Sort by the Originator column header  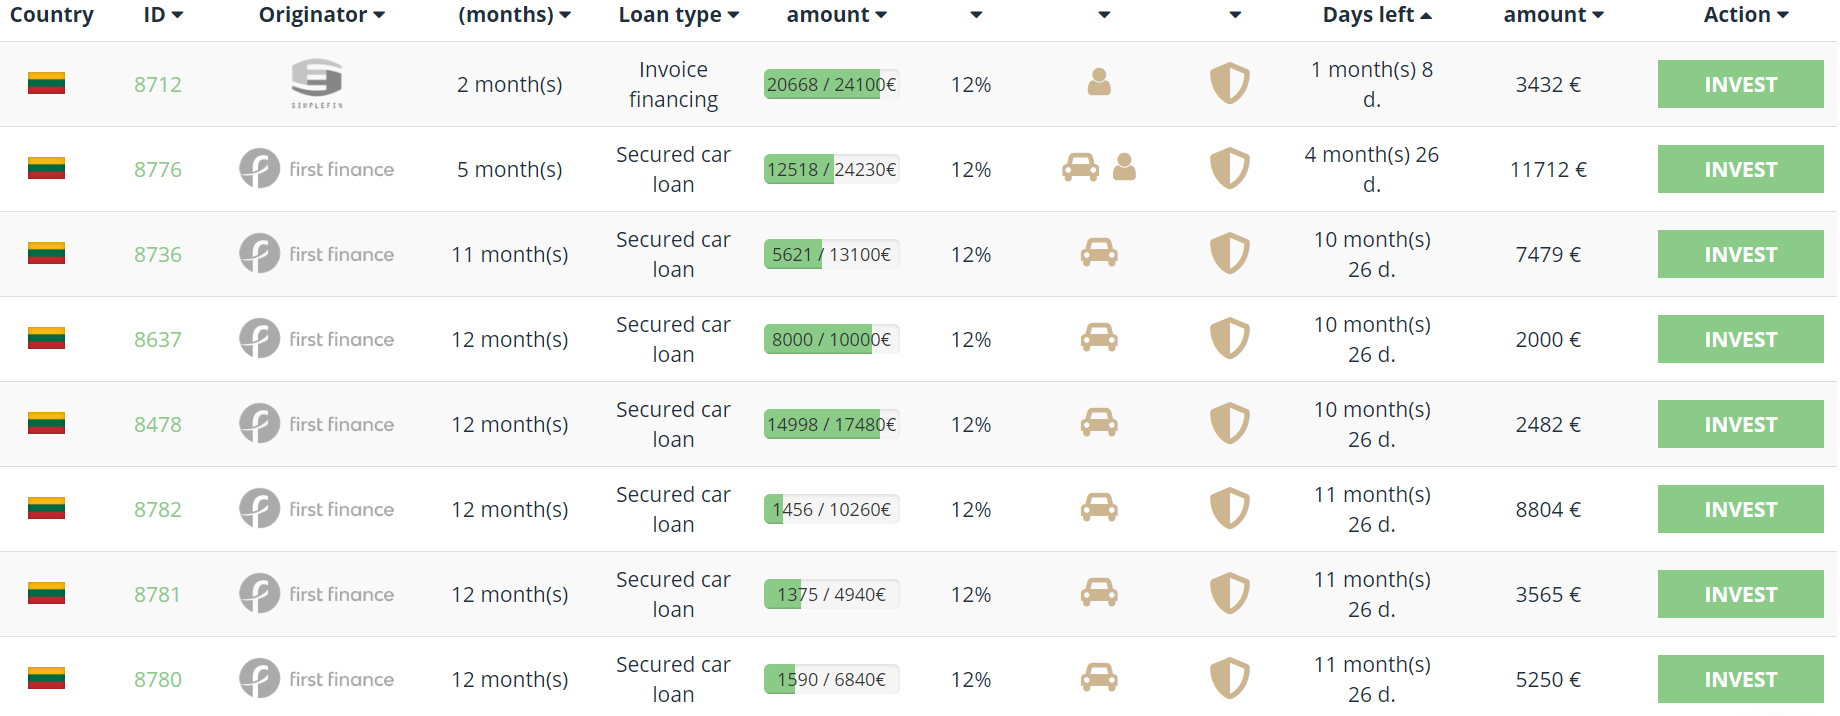pyautogui.click(x=321, y=15)
